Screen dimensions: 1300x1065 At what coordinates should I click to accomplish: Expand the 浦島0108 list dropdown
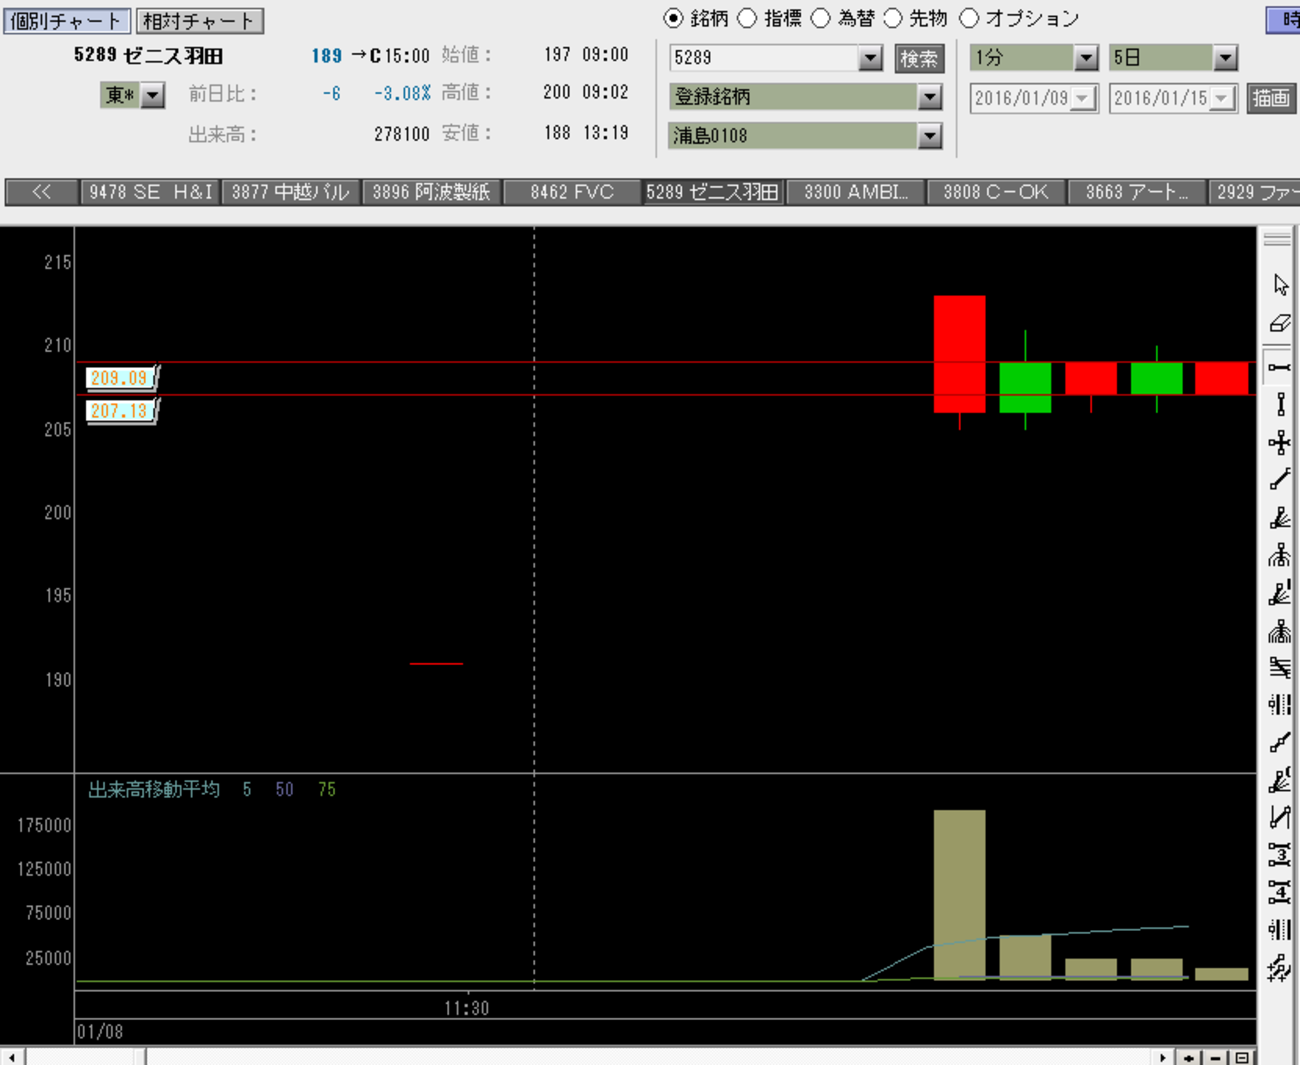tap(930, 135)
